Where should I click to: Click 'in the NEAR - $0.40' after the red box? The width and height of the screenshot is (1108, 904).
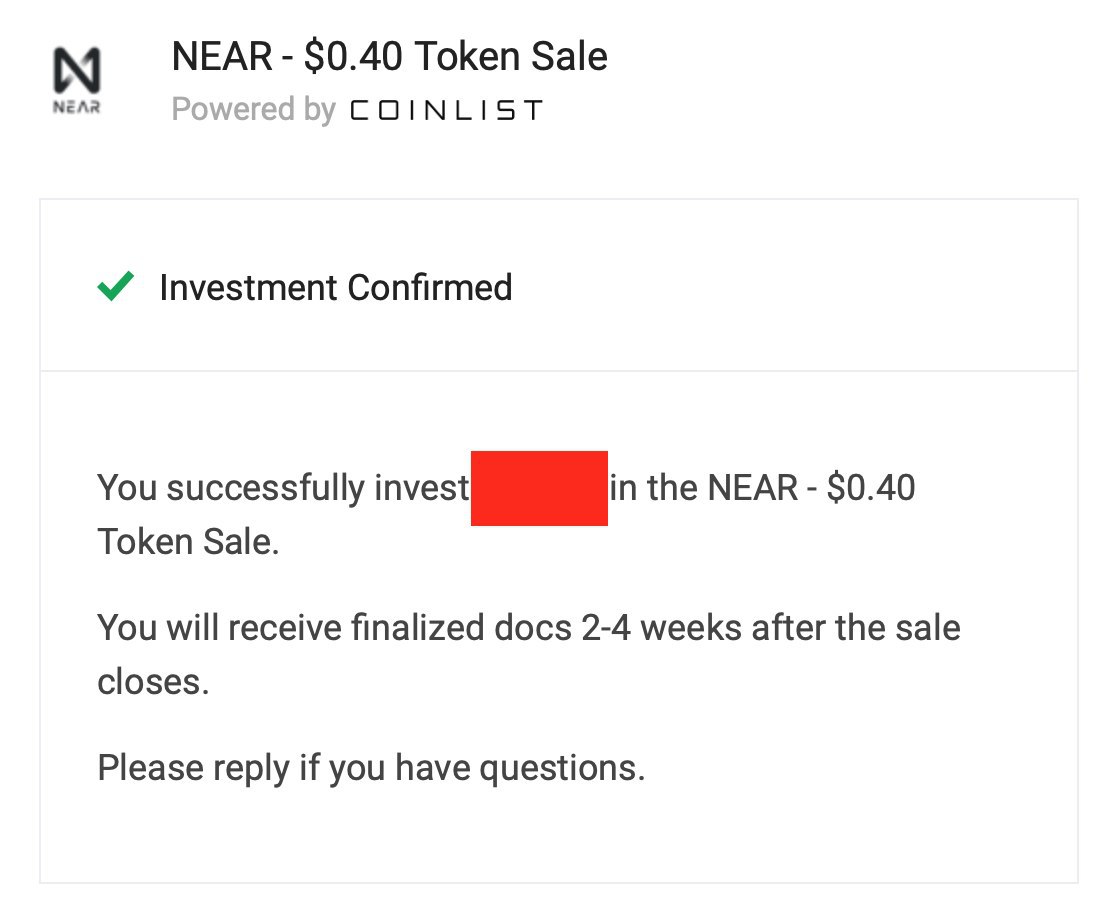click(x=762, y=488)
